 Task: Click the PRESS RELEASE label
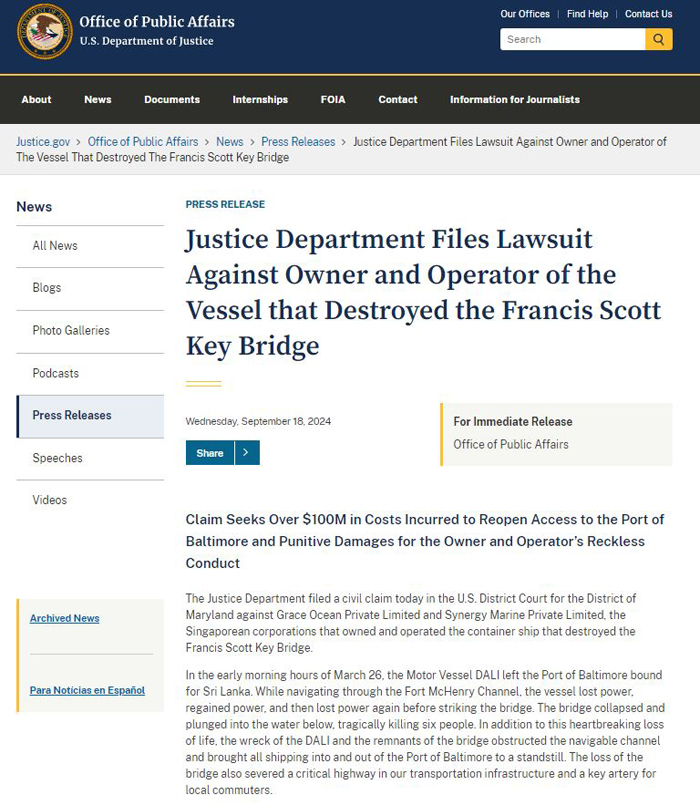pos(225,204)
